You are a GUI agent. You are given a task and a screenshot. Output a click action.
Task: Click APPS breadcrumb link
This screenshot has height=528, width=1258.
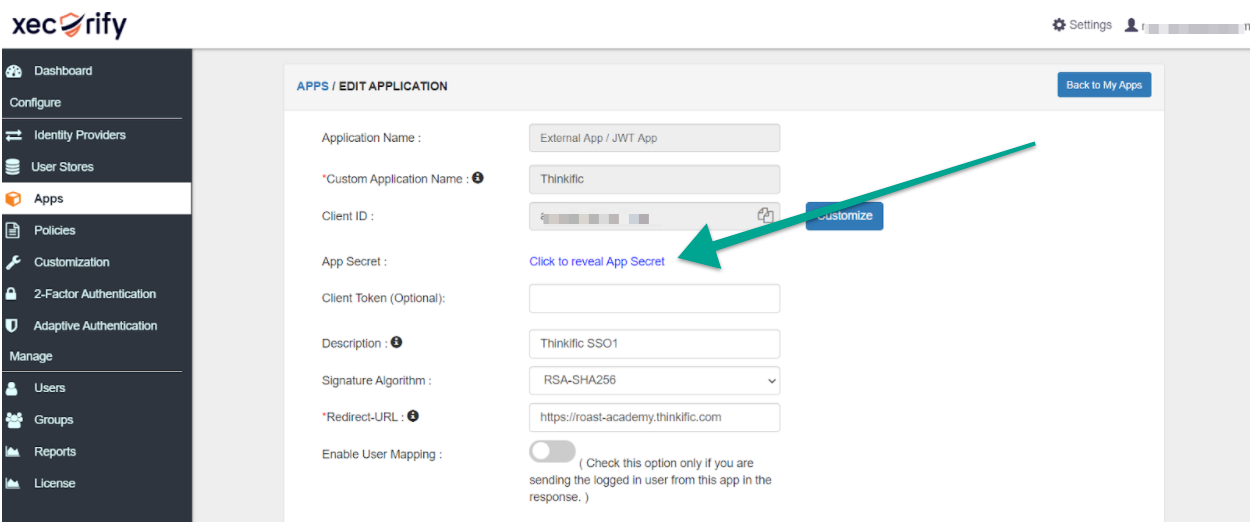(x=313, y=86)
